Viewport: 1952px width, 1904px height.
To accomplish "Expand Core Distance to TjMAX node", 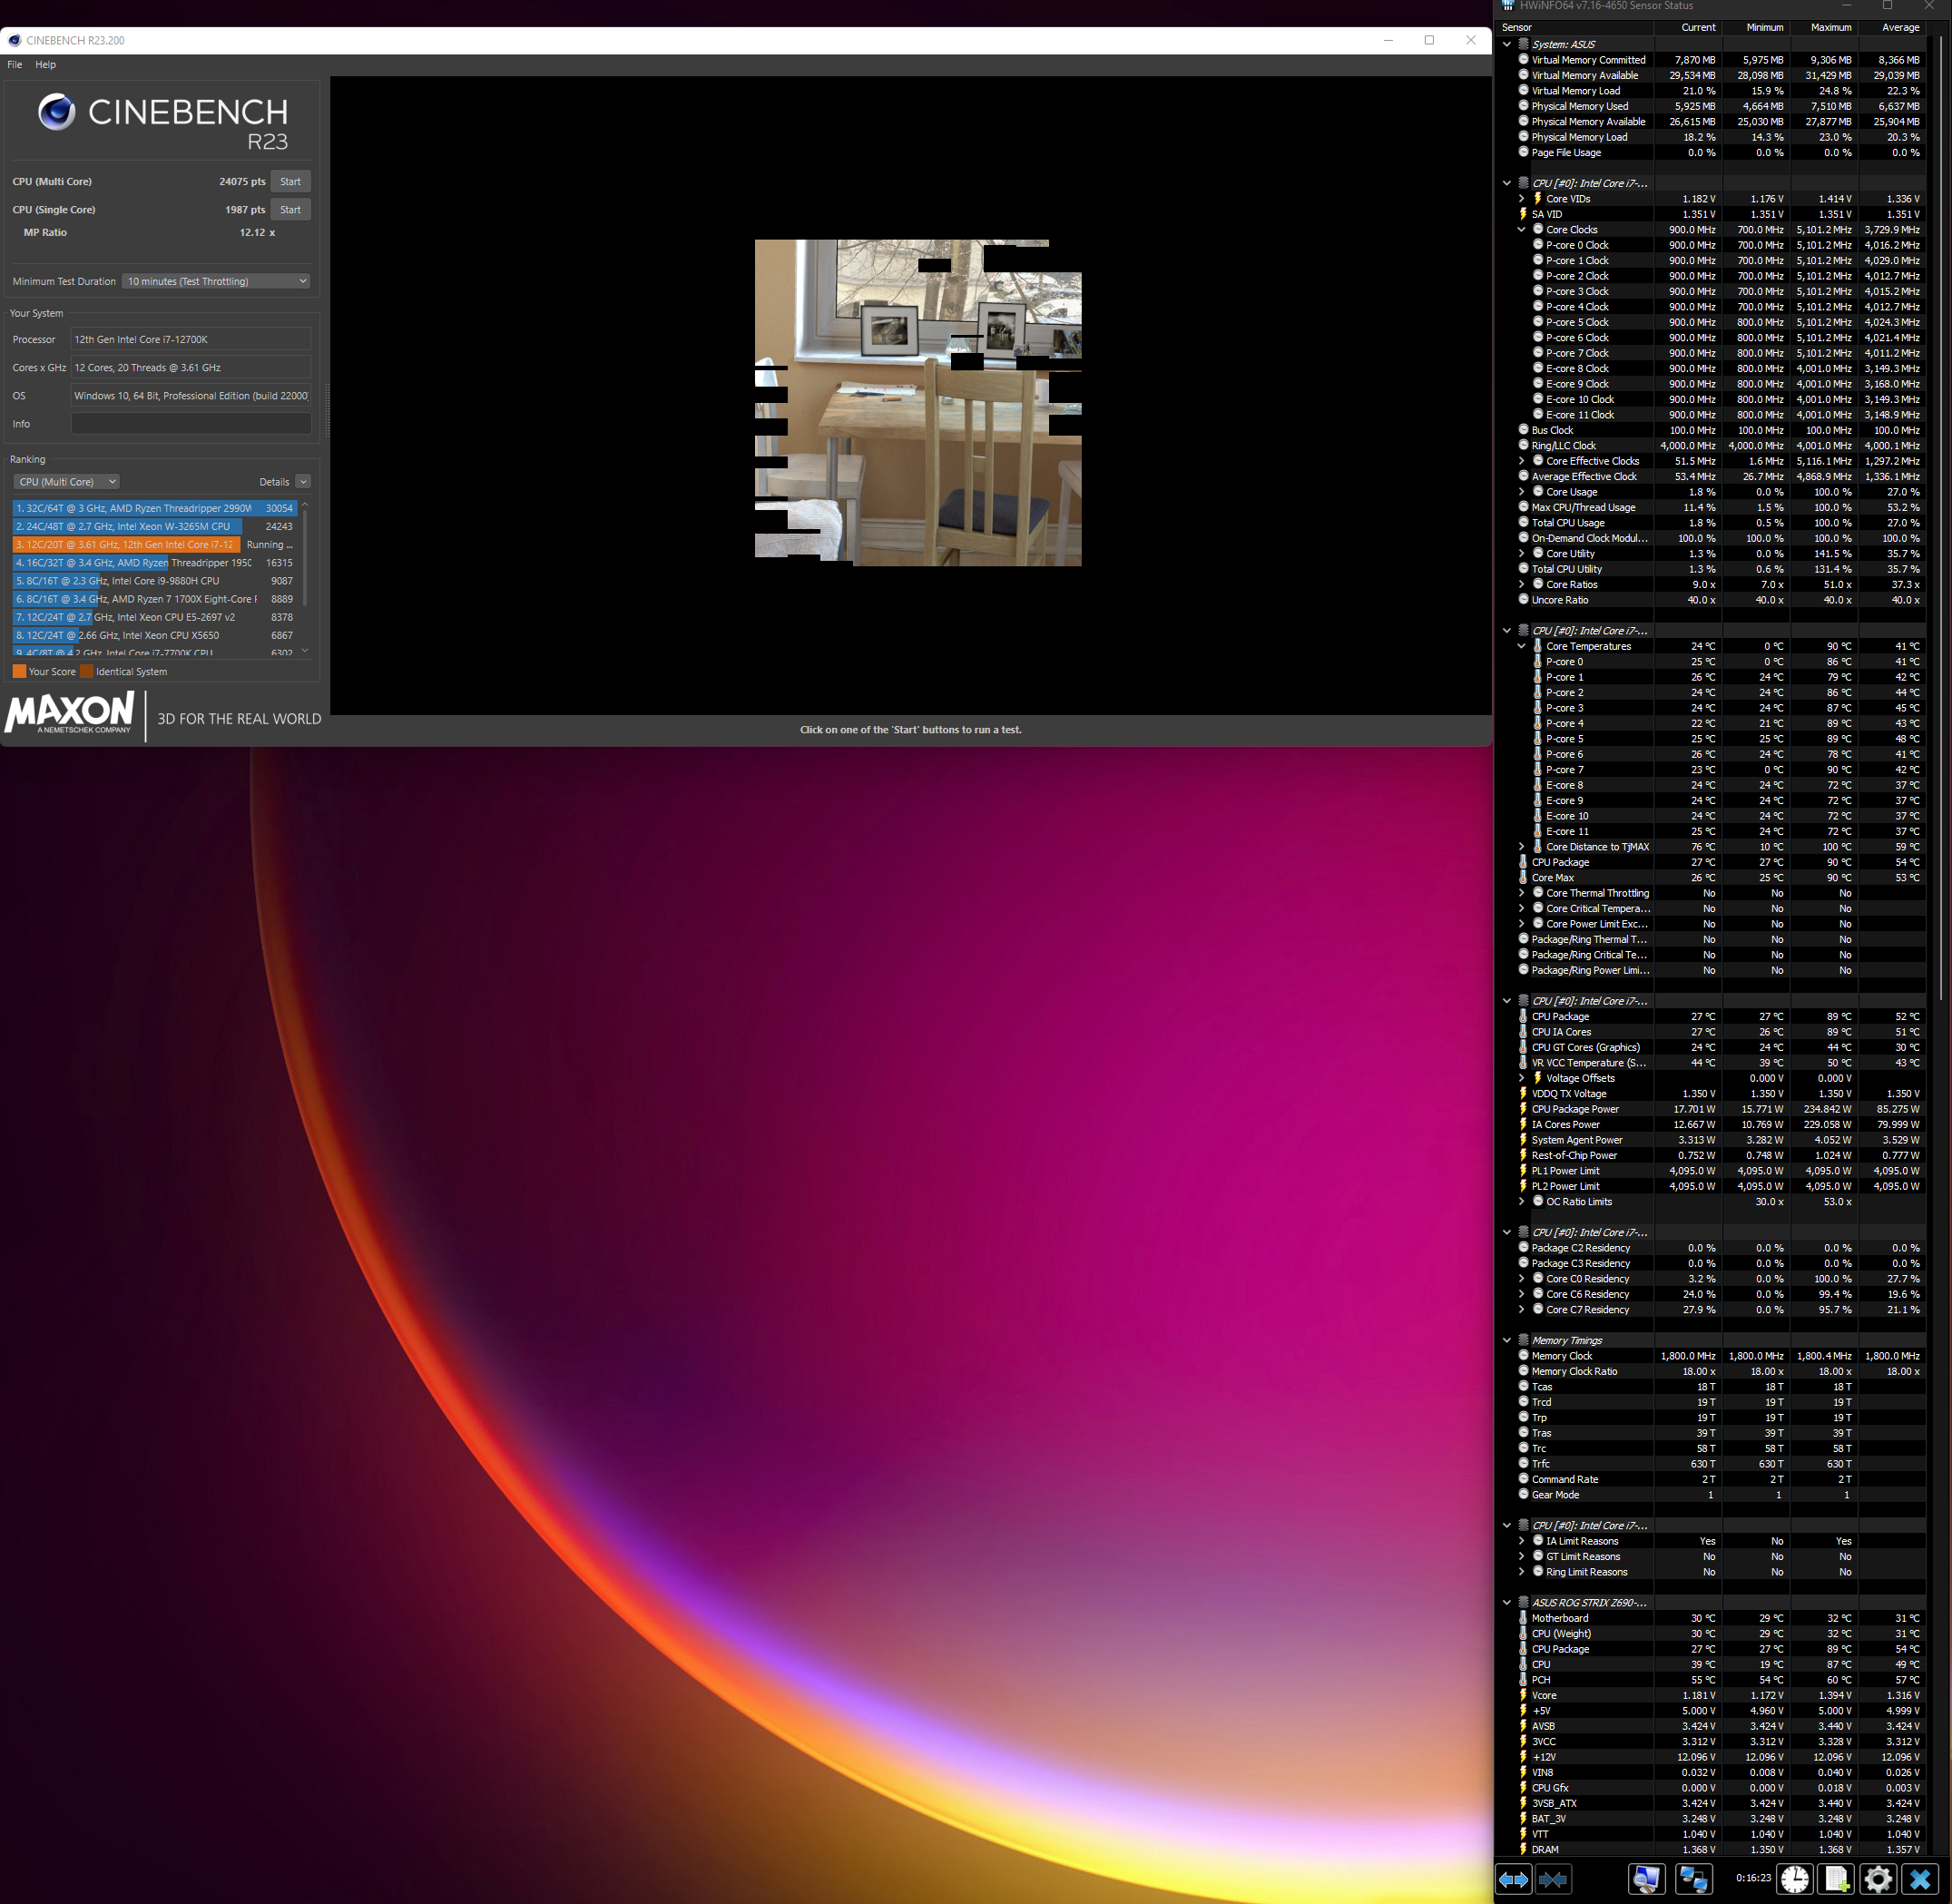I will pyautogui.click(x=1522, y=846).
